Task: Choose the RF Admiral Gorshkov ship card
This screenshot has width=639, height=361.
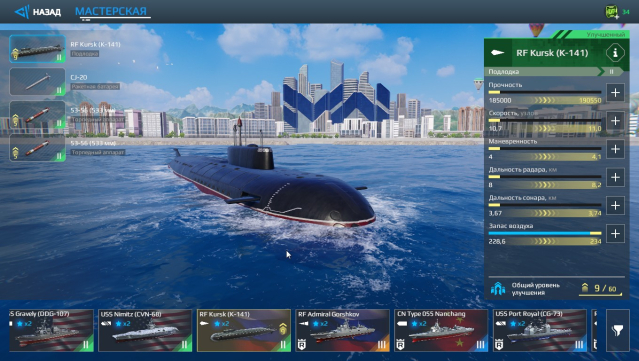Action: click(x=342, y=330)
